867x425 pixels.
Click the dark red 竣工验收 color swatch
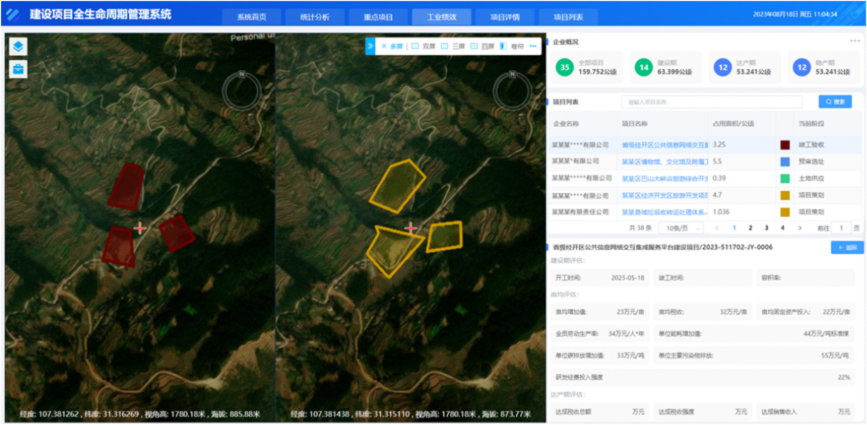click(x=785, y=145)
